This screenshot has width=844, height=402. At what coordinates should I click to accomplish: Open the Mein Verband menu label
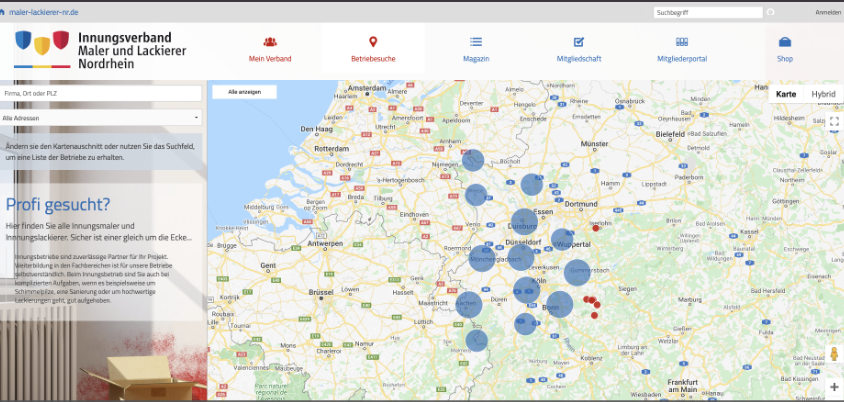pos(270,59)
